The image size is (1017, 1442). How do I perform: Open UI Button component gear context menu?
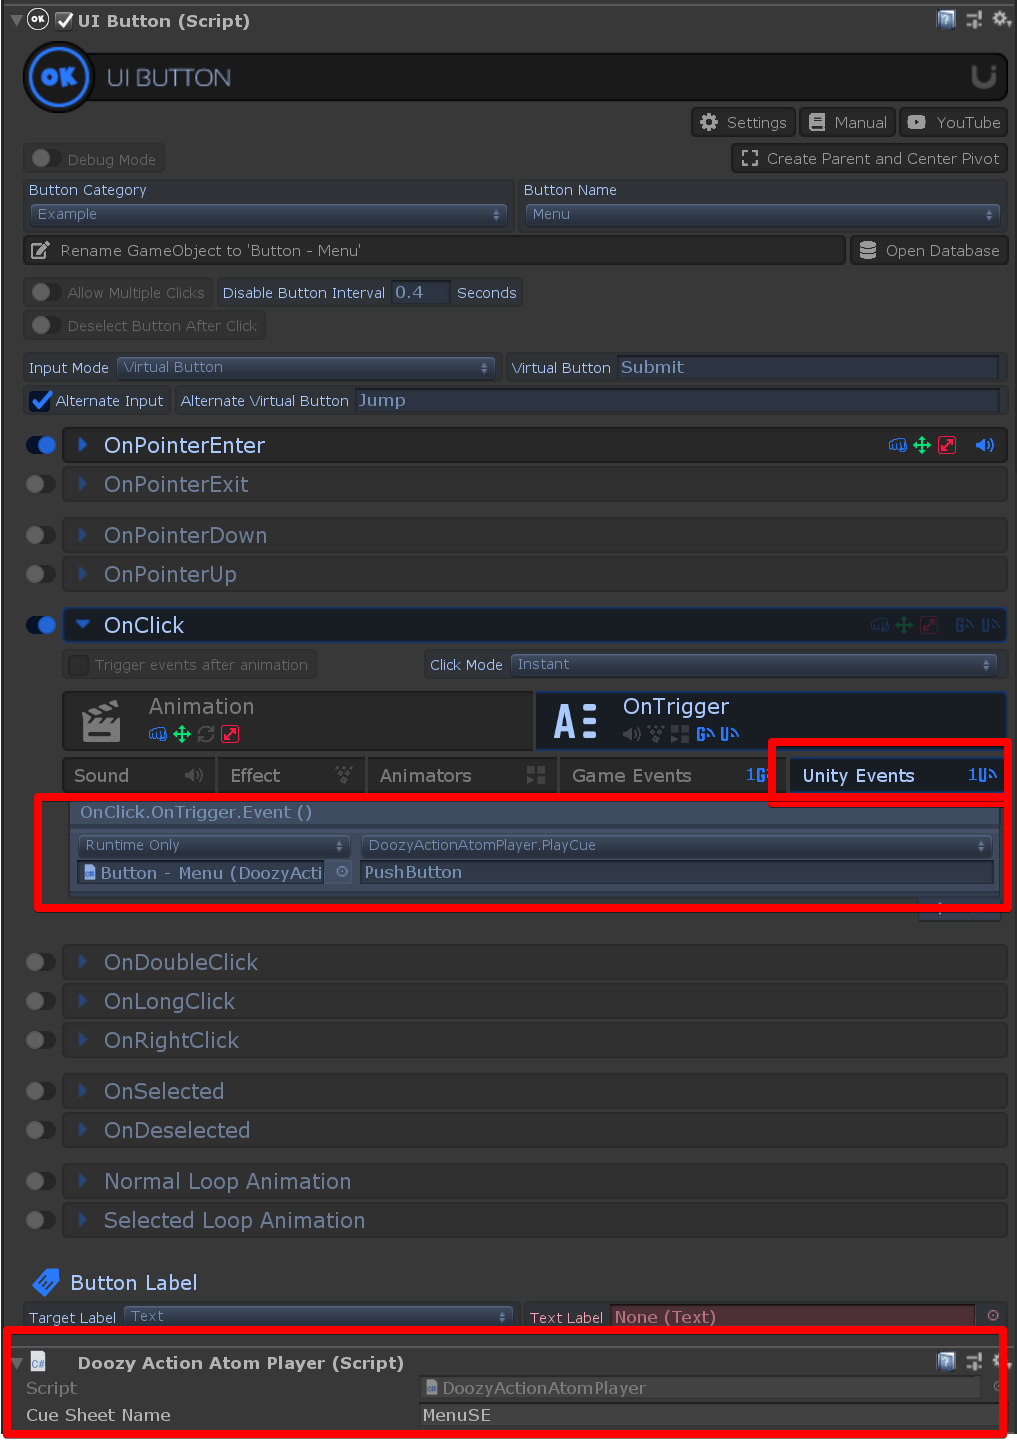coord(999,19)
